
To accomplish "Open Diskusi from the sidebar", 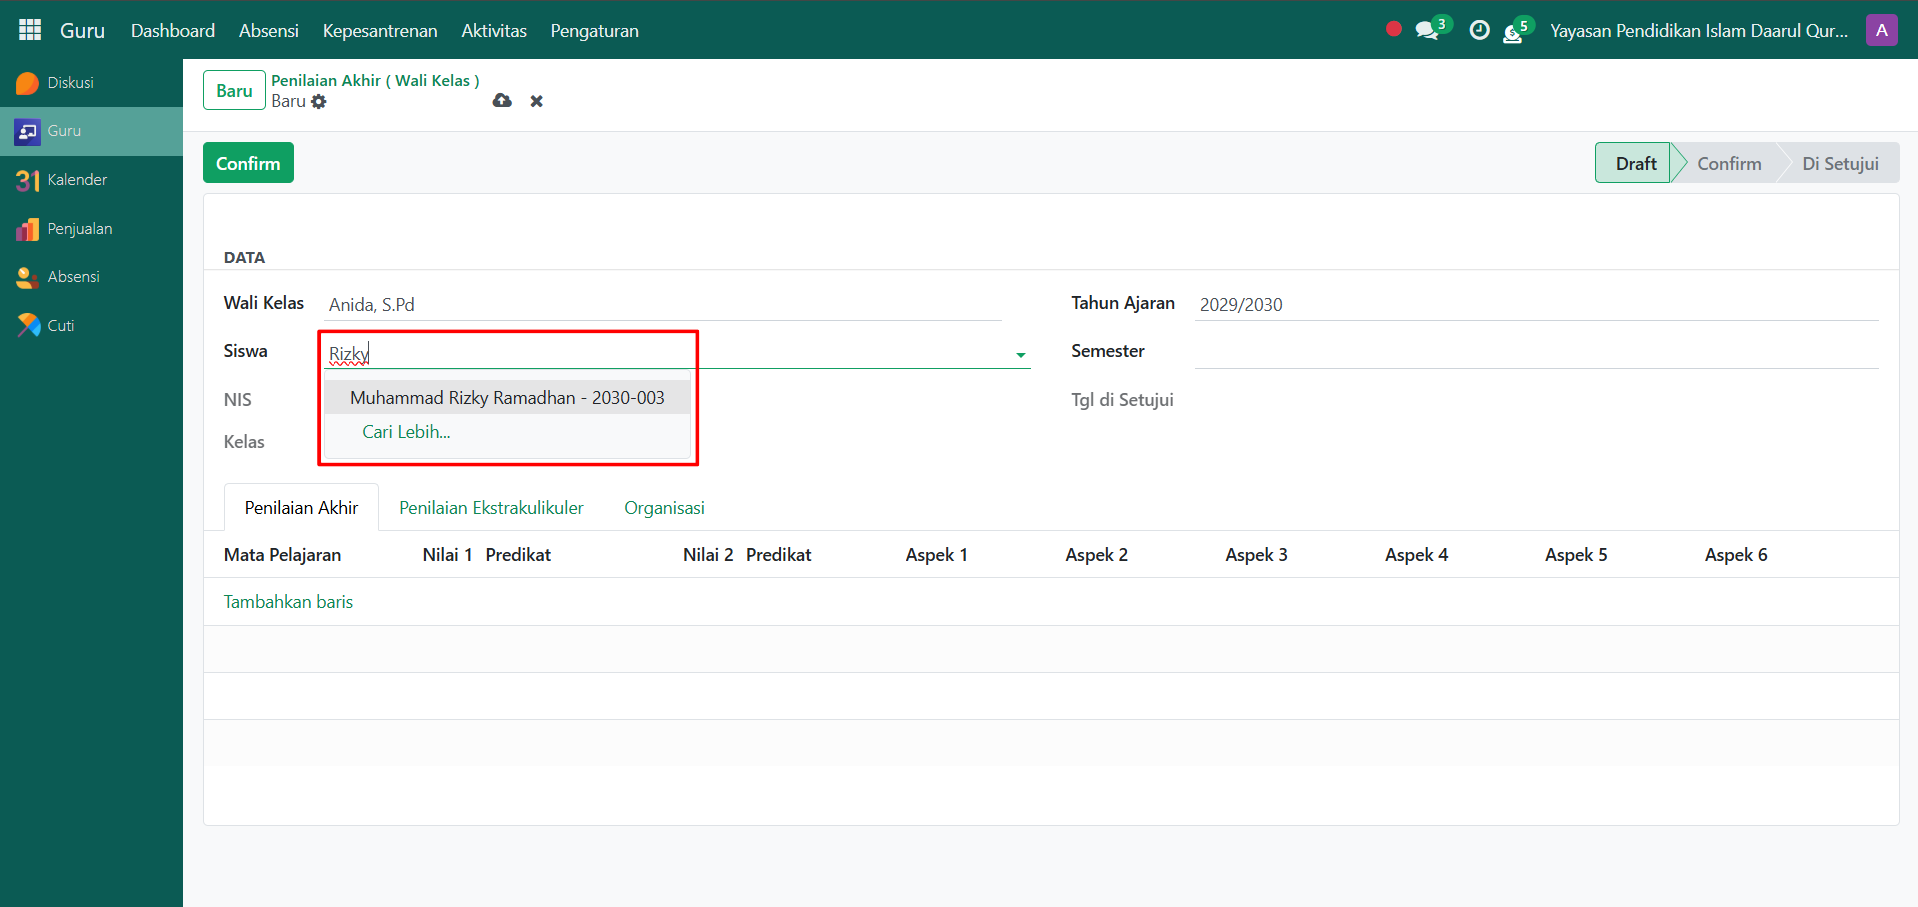I will [70, 83].
